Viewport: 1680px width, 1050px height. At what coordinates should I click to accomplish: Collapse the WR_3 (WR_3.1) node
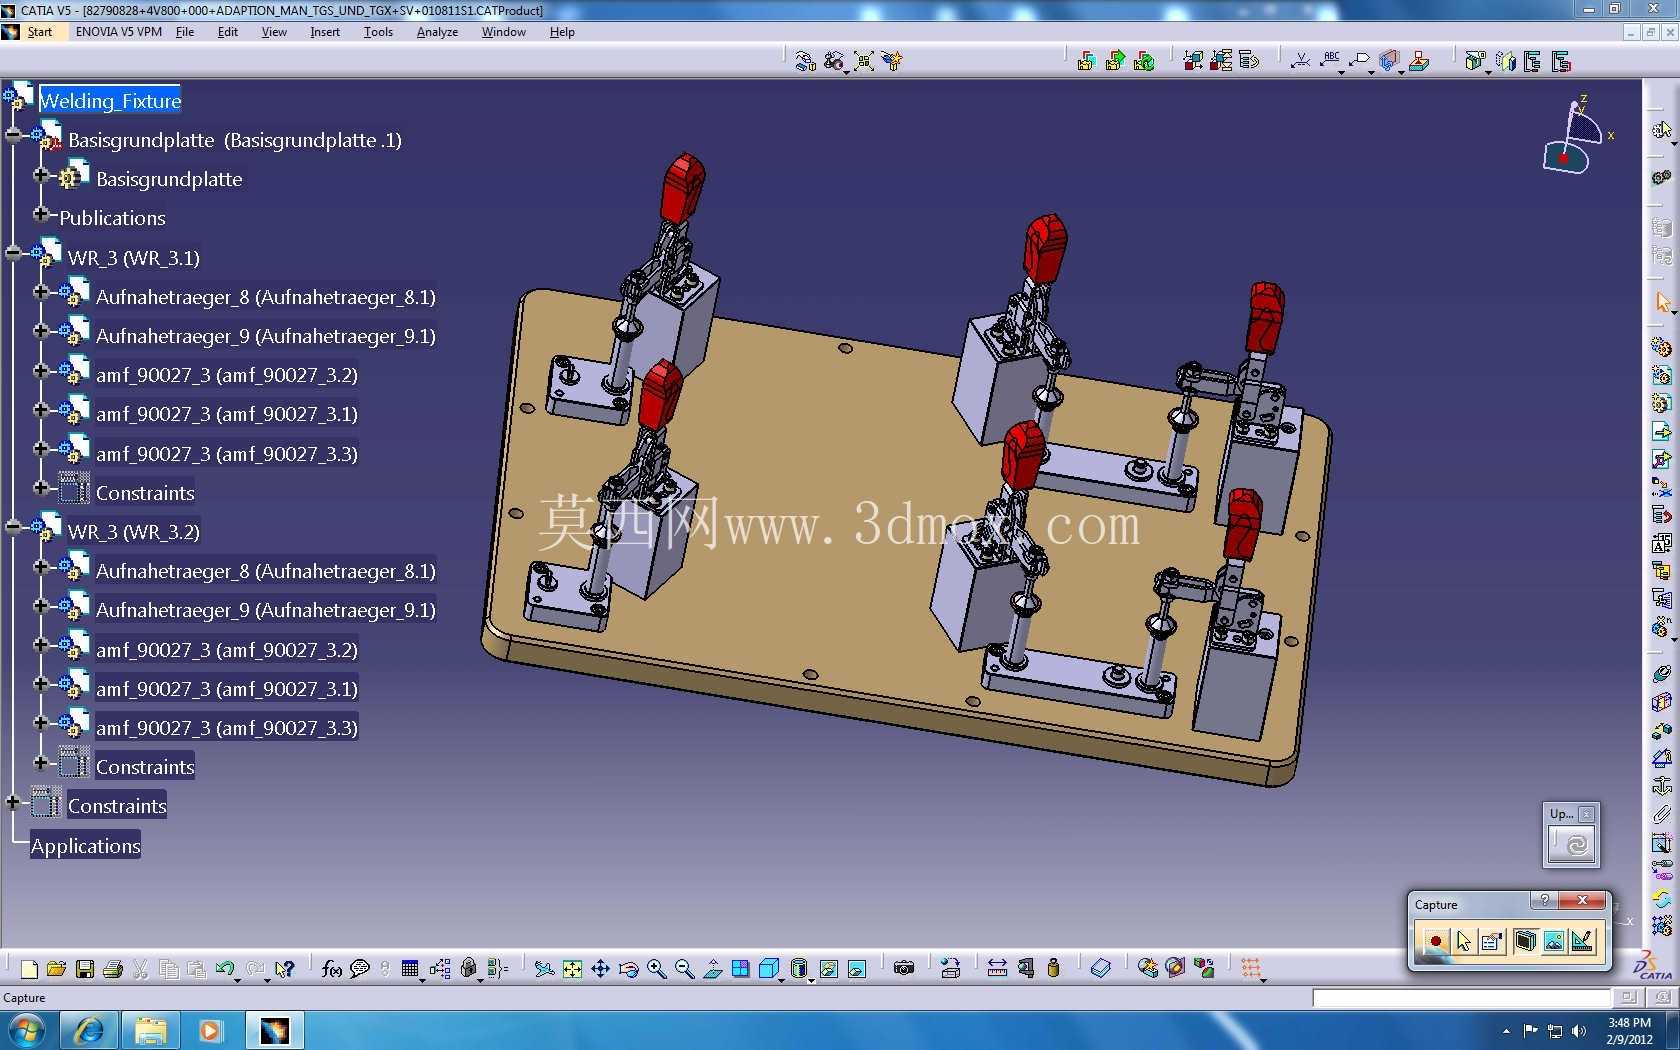pyautogui.click(x=13, y=253)
